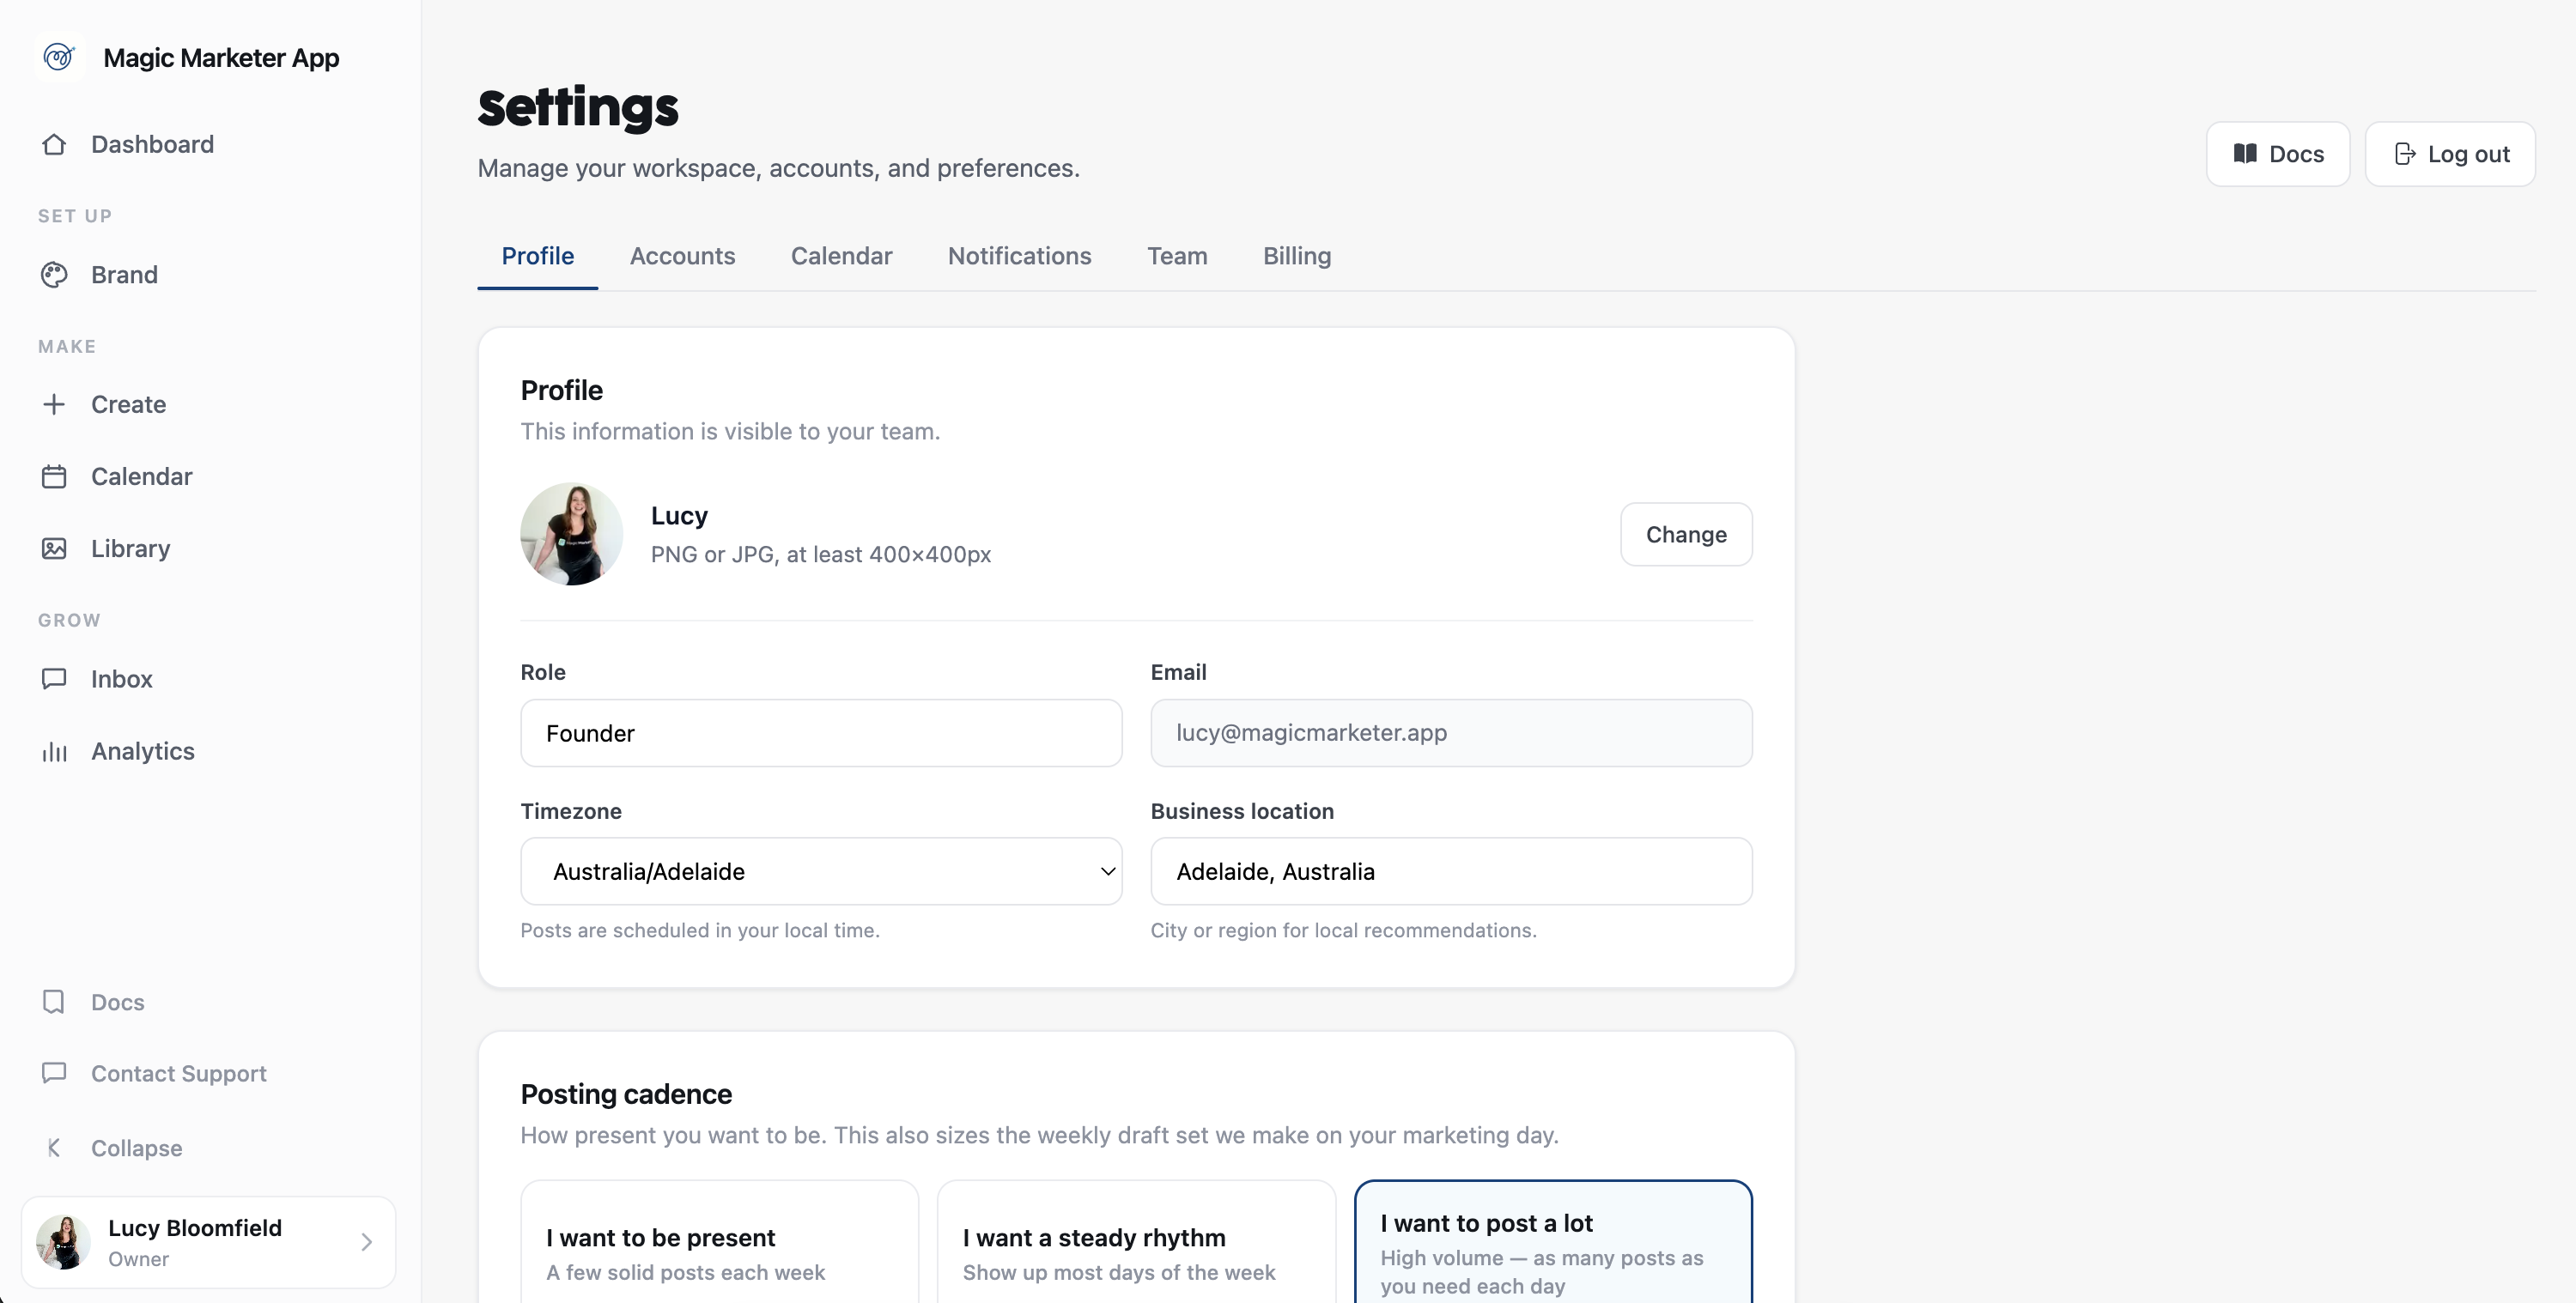The image size is (2576, 1303).
Task: Expand the Lucy Bloomfield account chevron
Action: (x=366, y=1242)
